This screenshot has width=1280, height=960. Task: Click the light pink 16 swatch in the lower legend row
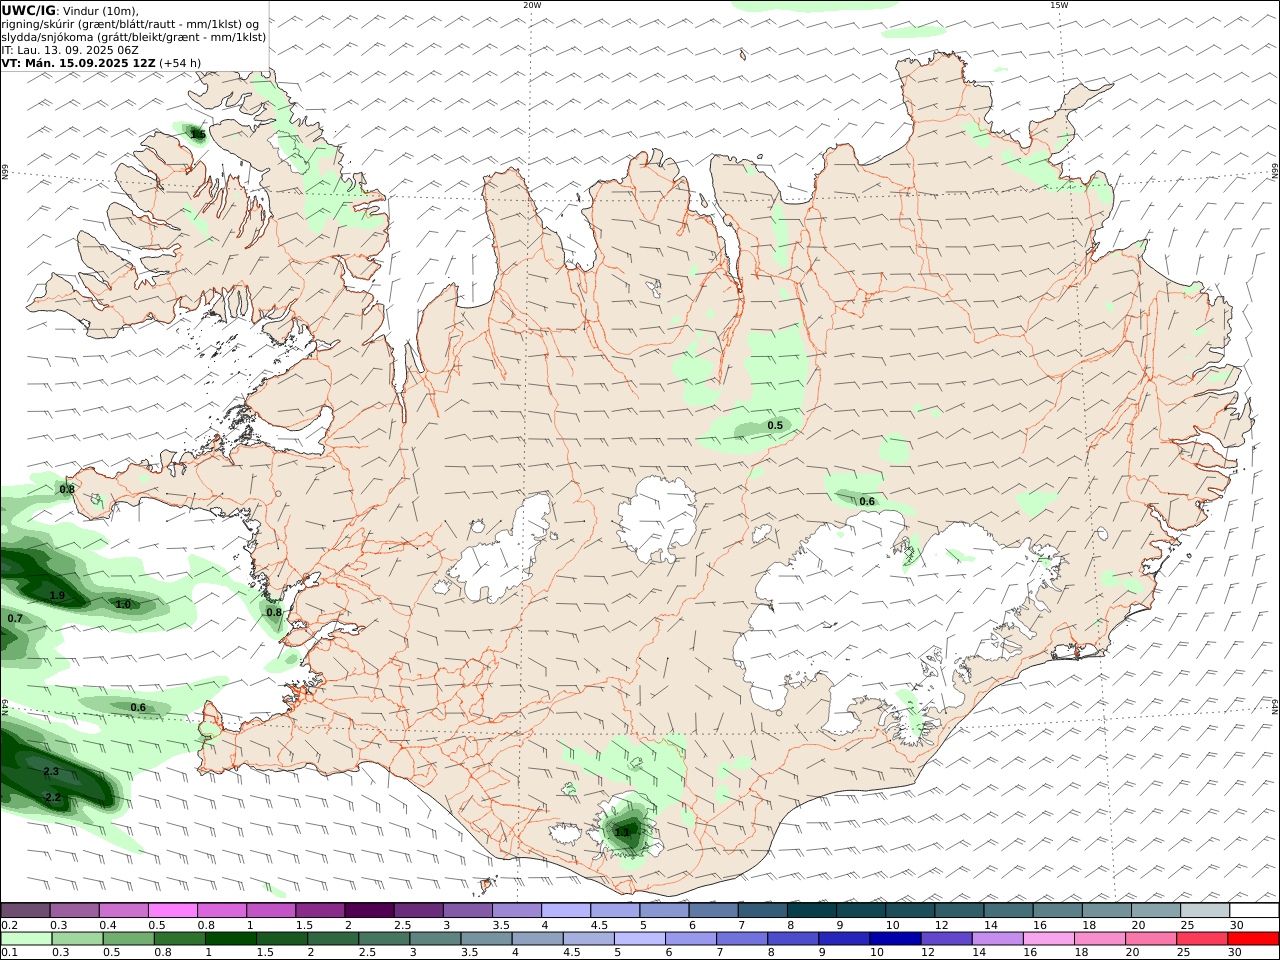[x=1049, y=938]
